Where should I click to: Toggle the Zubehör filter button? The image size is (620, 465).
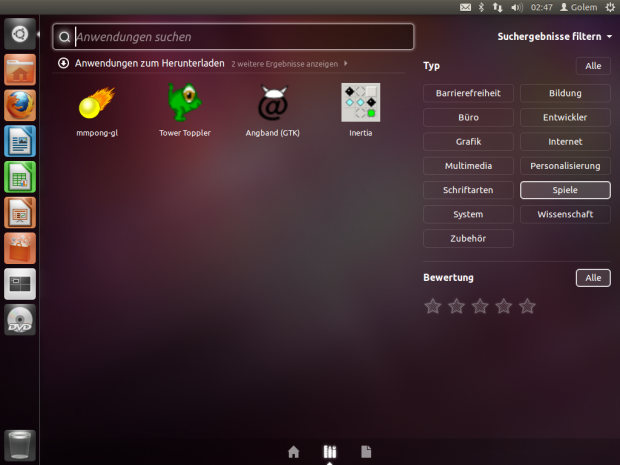(468, 238)
